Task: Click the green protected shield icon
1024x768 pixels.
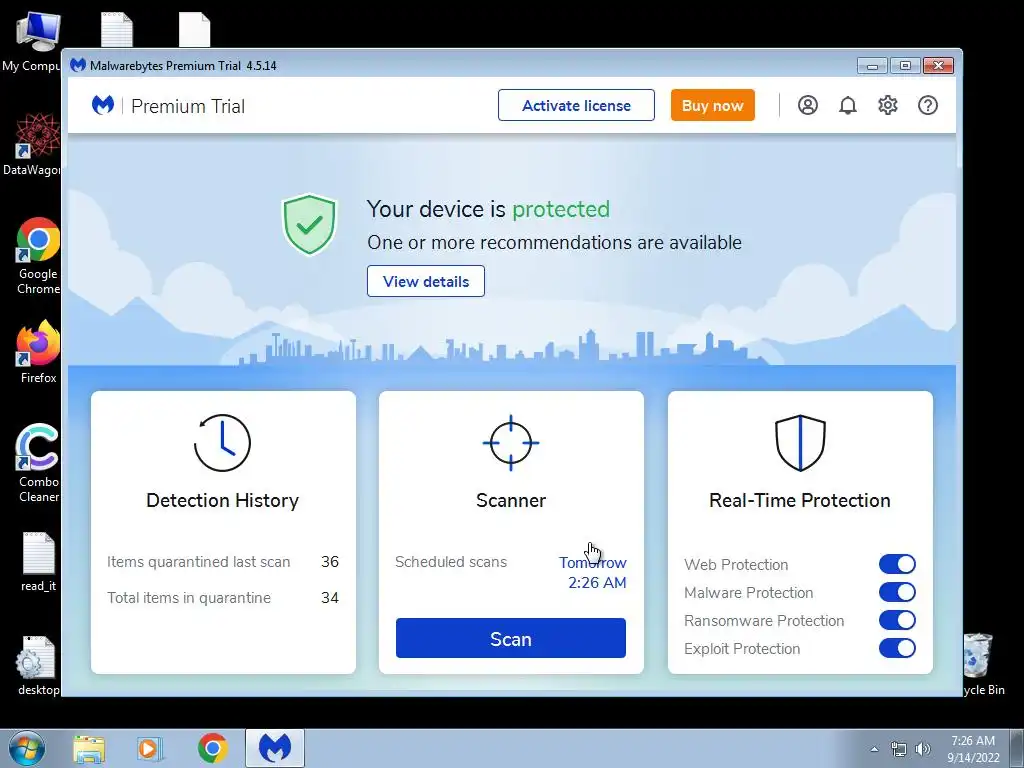Action: pyautogui.click(x=309, y=224)
